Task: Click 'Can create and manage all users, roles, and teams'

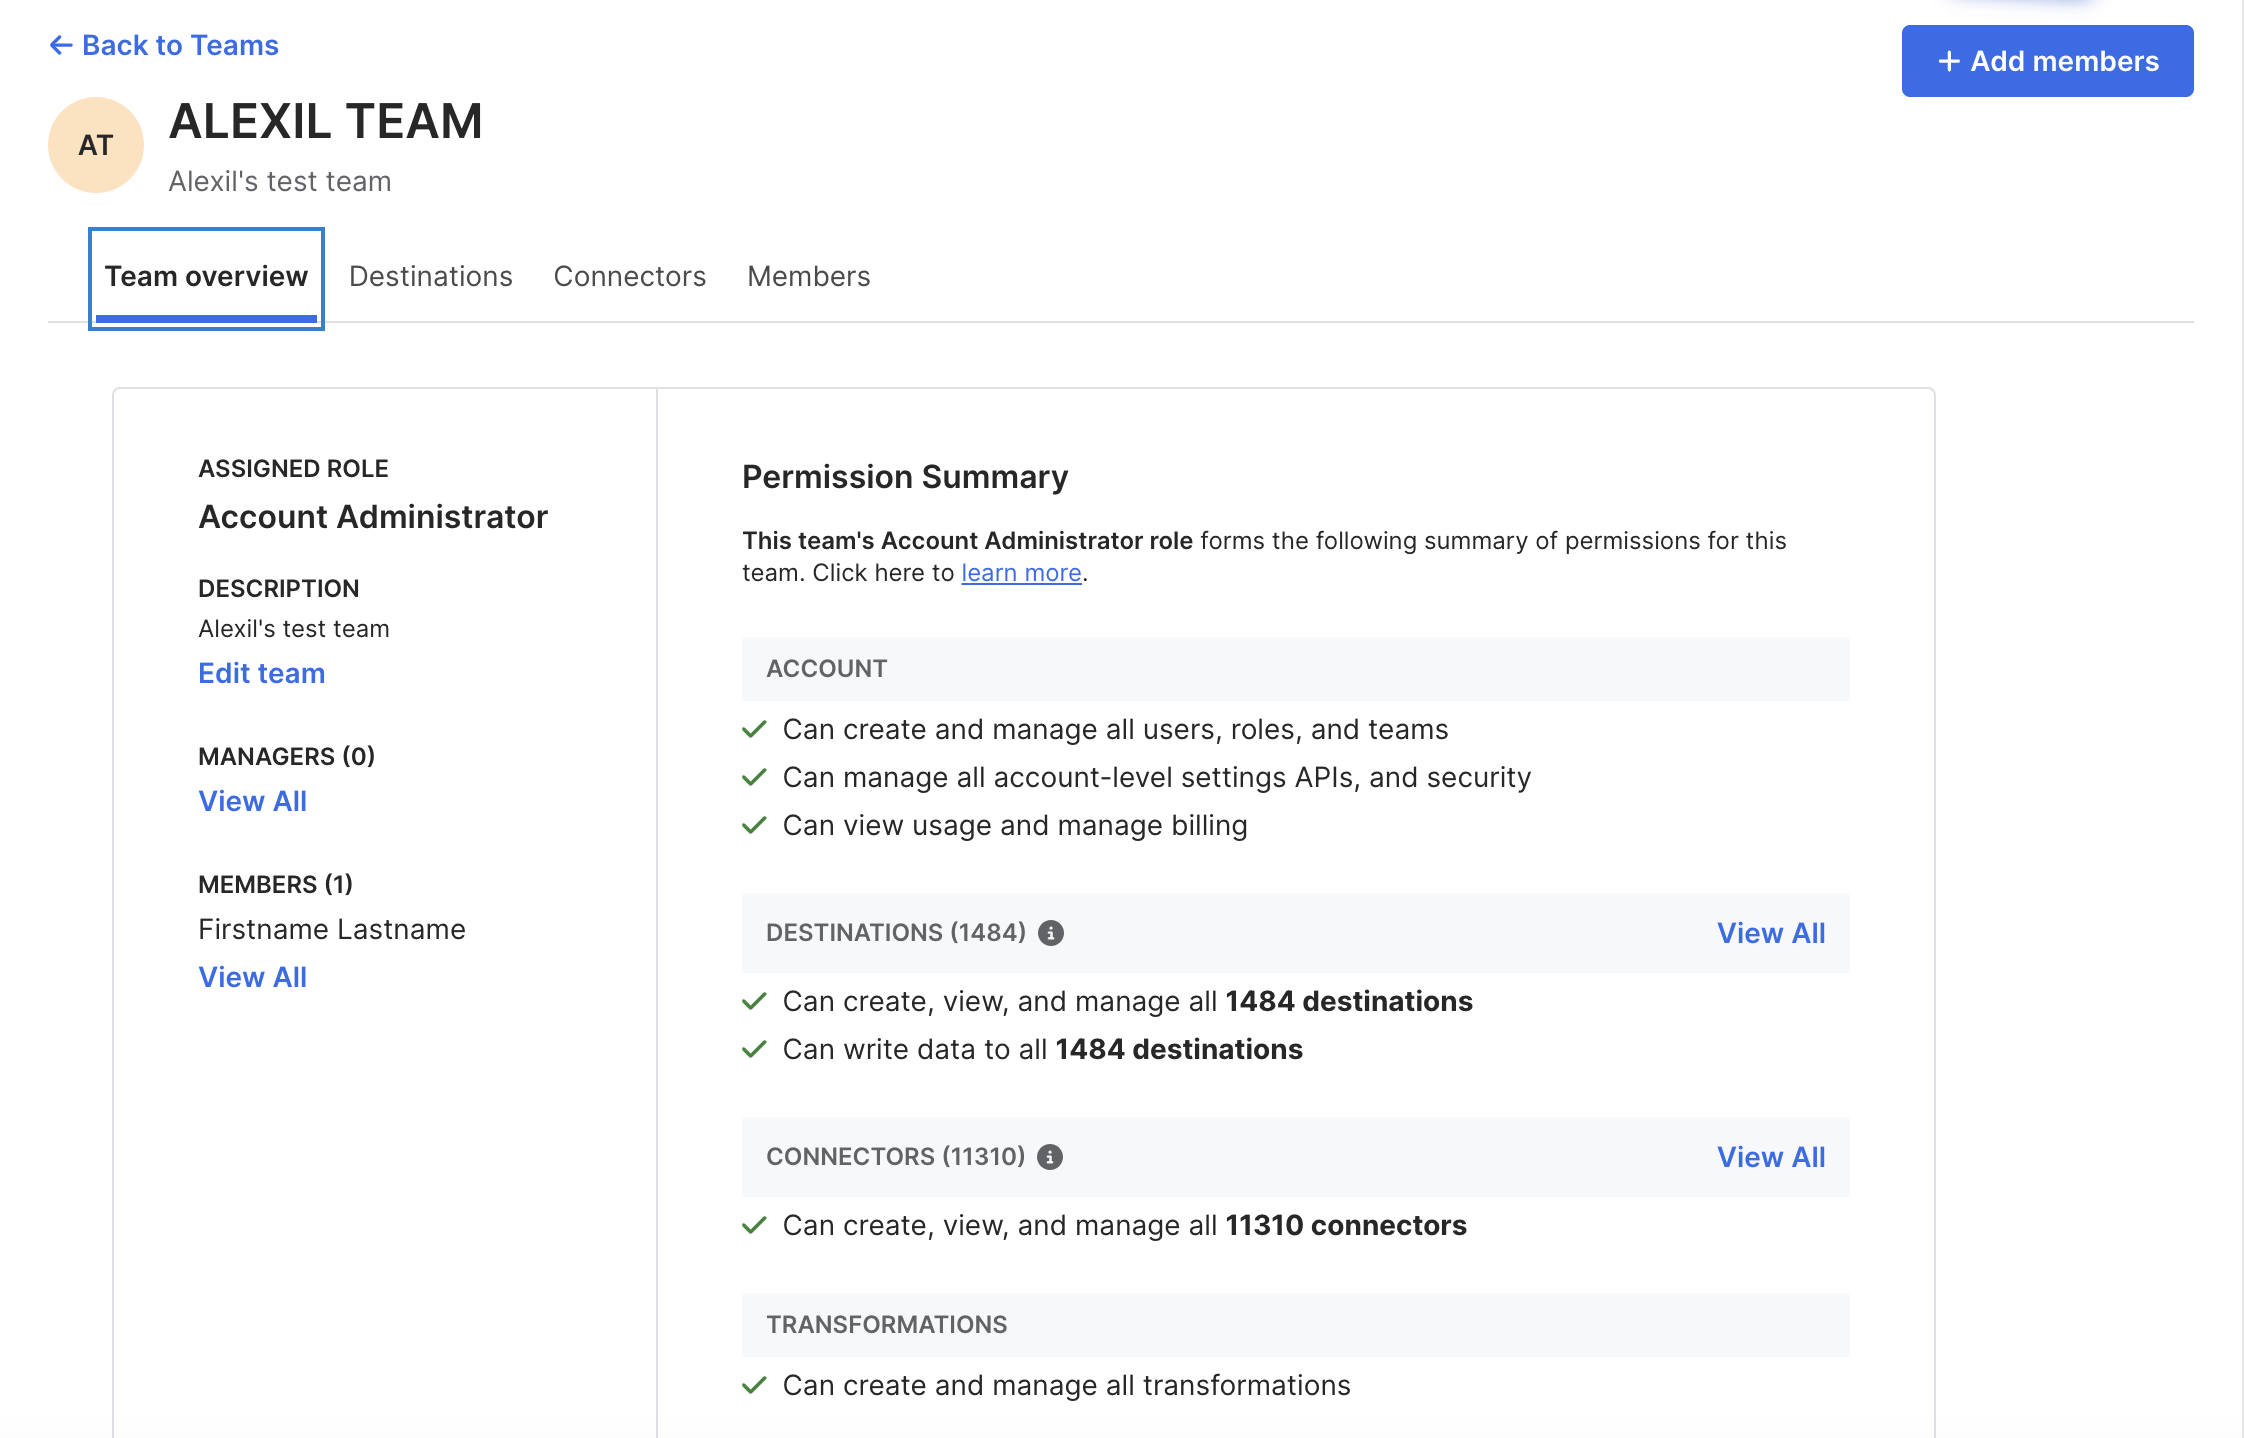Action: tap(1115, 729)
